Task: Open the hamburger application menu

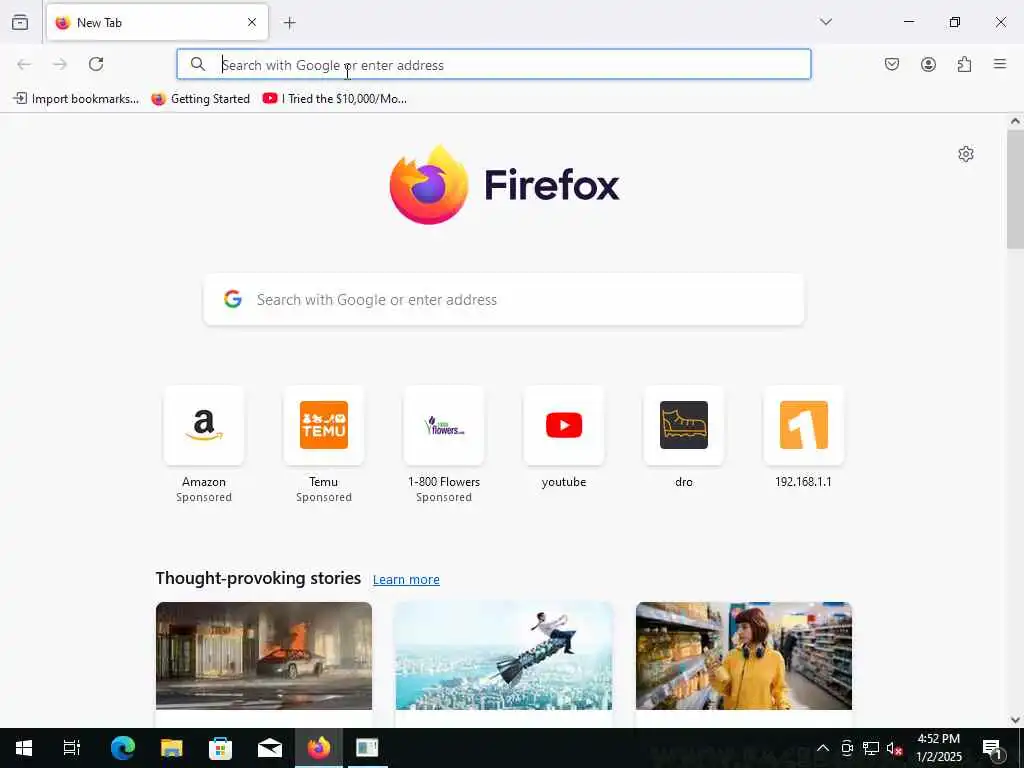Action: [x=1000, y=64]
